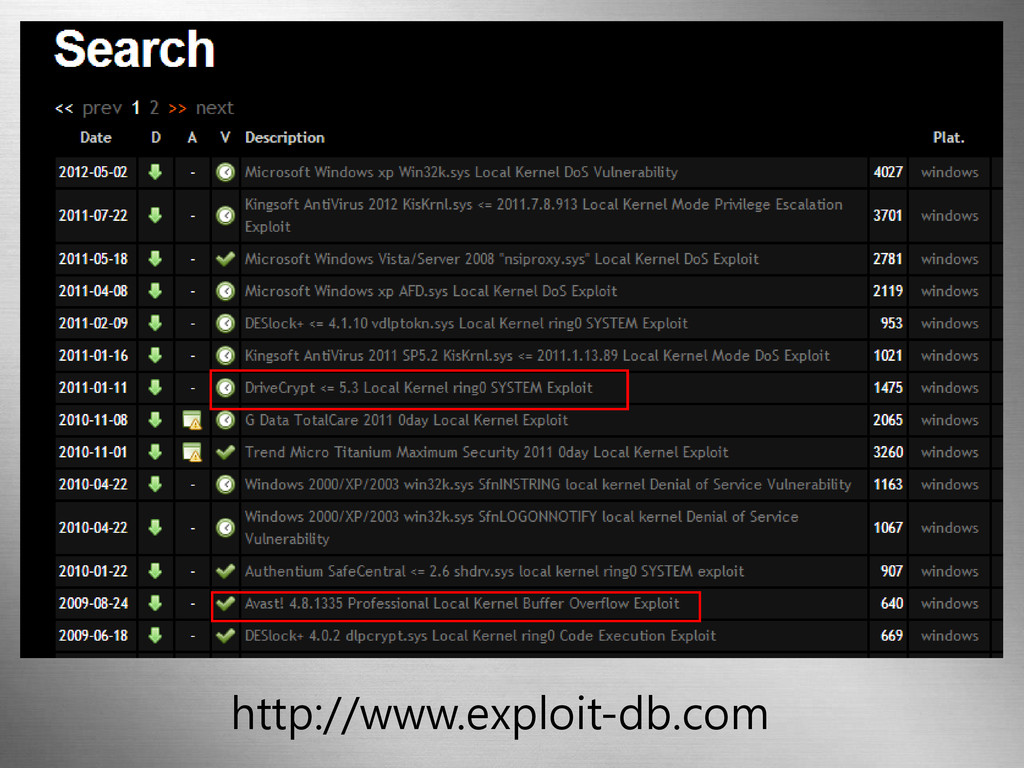
Task: Open win32k.sys SfnINSTRING Denial of Service entry
Action: coord(548,485)
